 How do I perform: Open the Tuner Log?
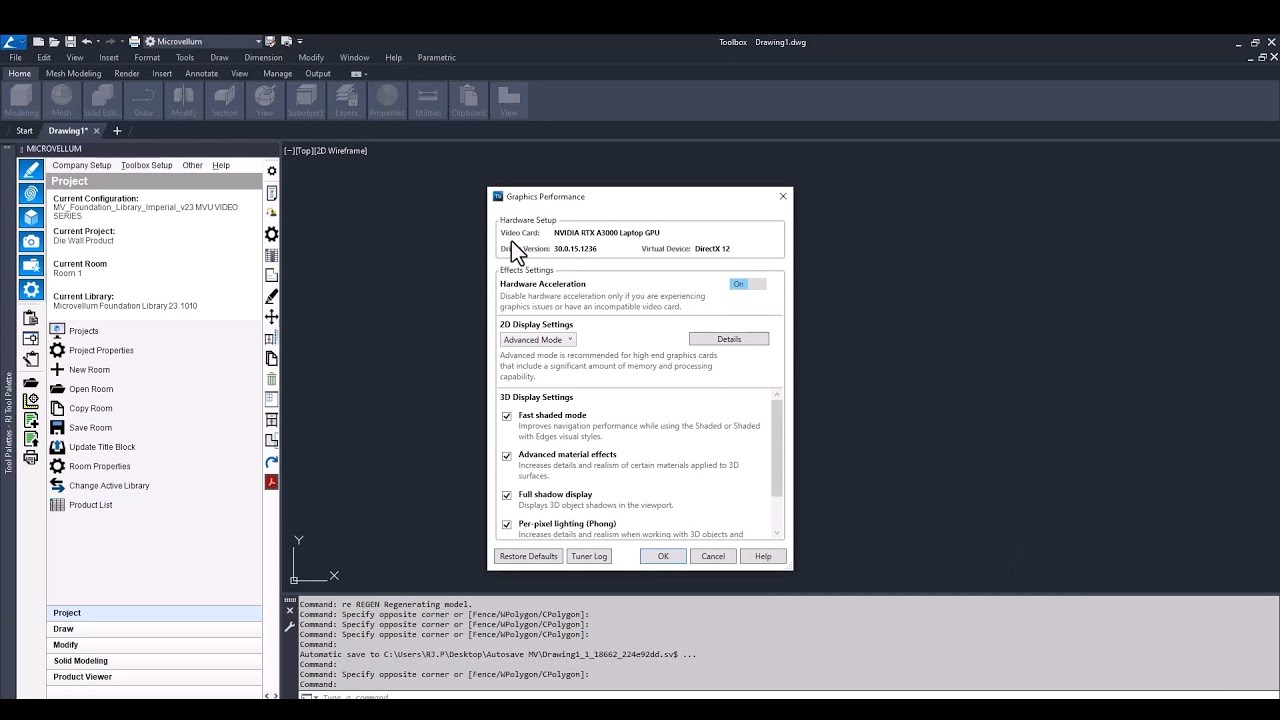pos(589,556)
